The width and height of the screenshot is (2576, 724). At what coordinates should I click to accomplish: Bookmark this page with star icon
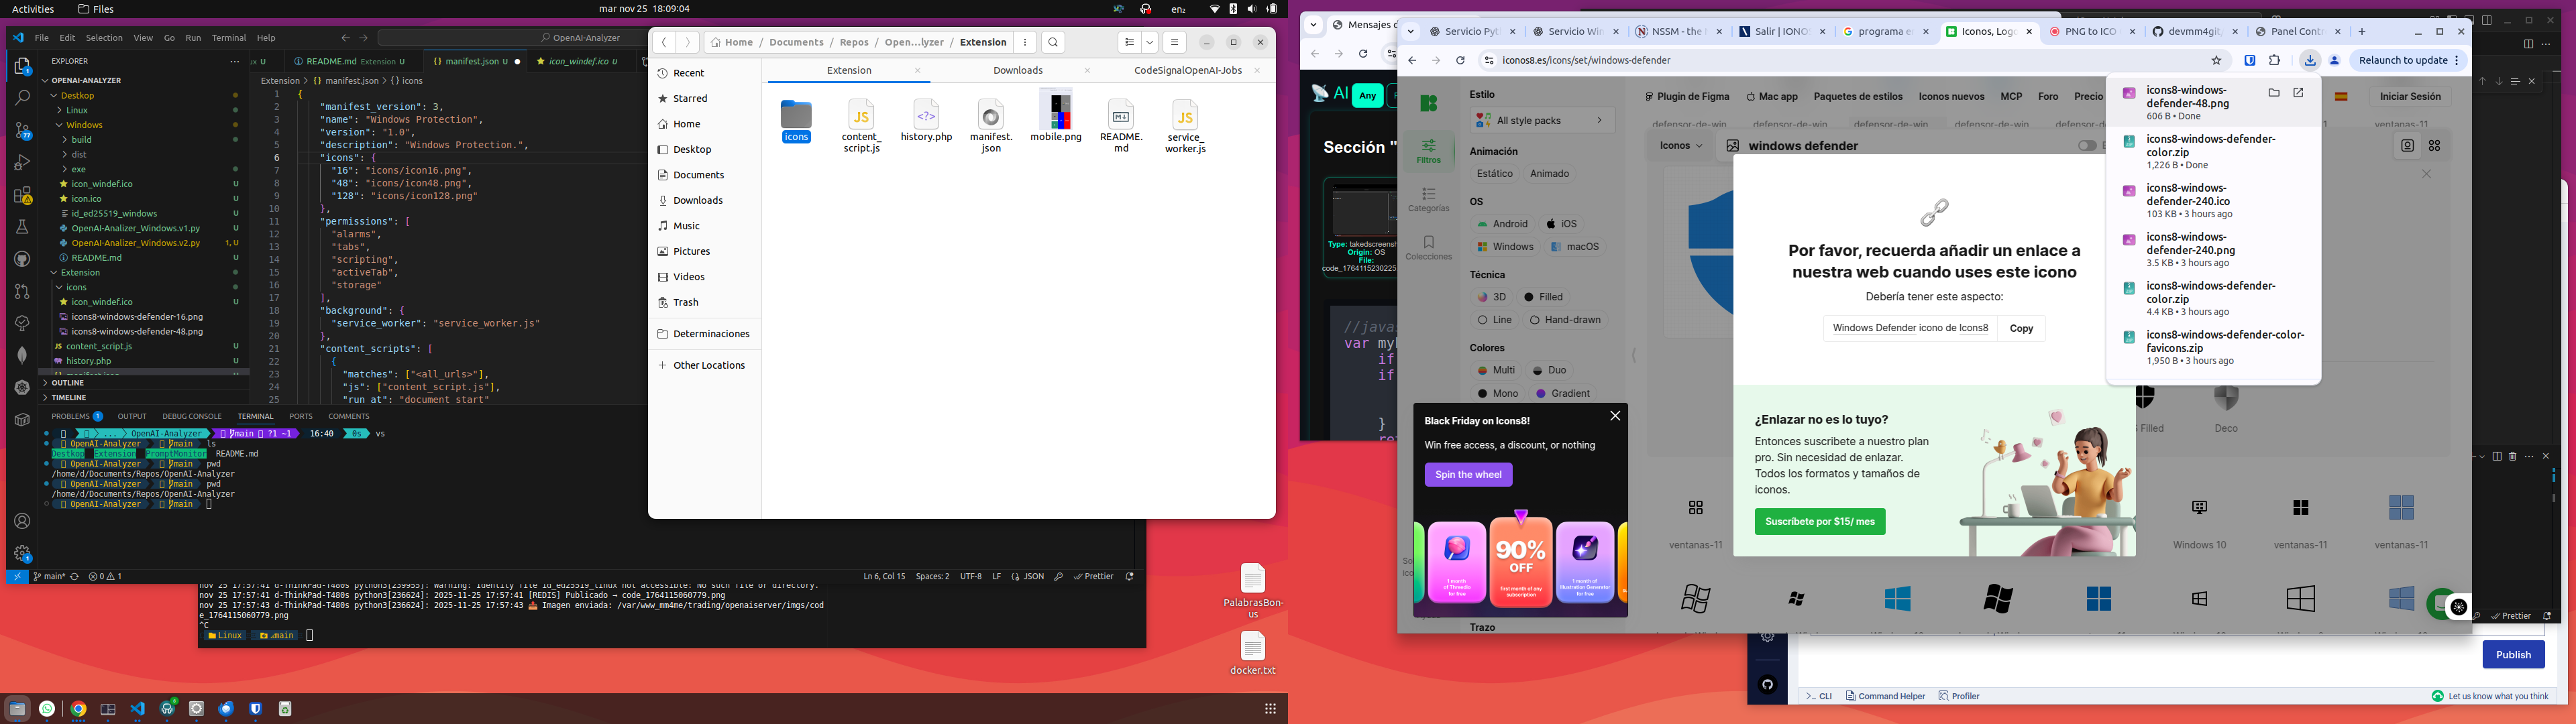click(2216, 60)
